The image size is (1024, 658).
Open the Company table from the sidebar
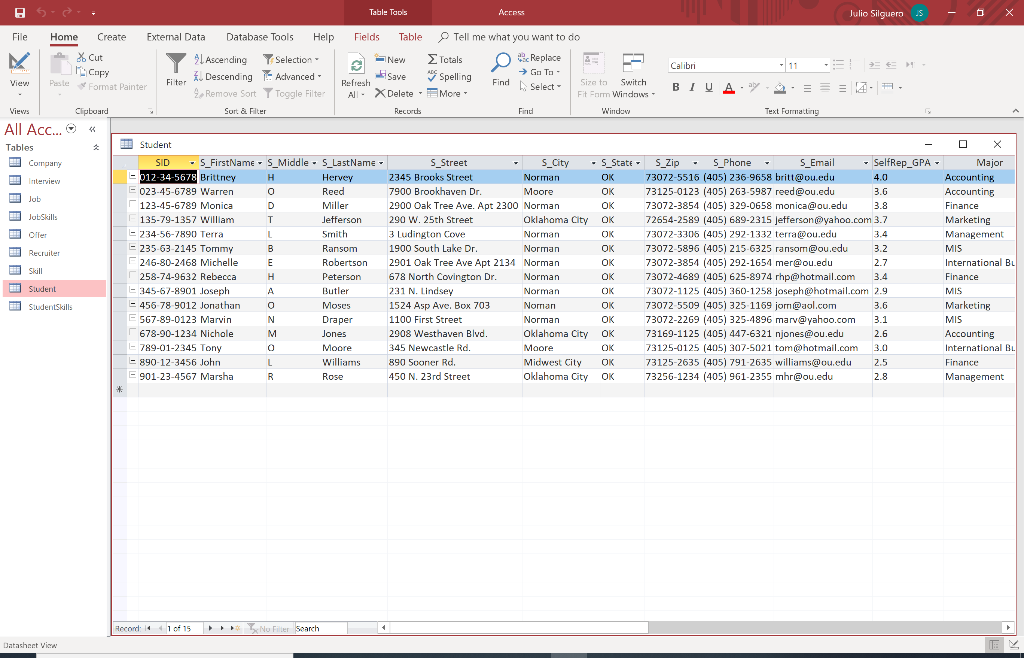(47, 162)
